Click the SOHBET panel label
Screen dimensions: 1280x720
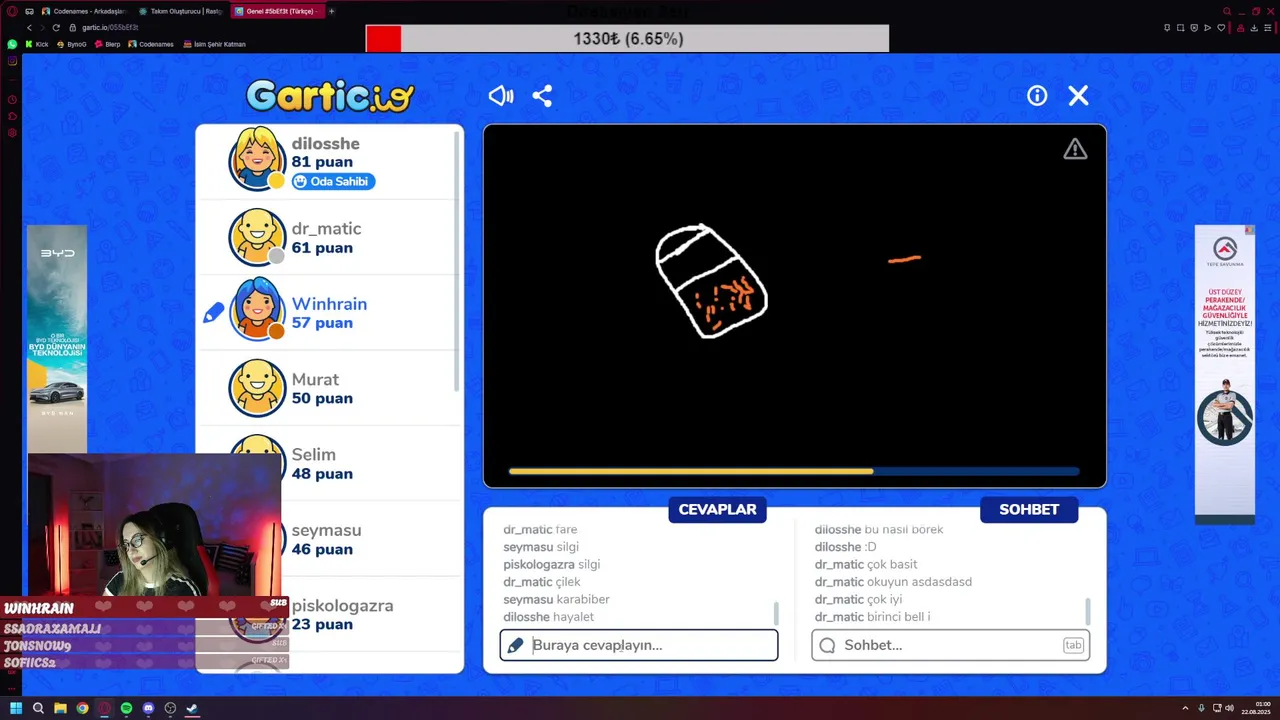1029,510
